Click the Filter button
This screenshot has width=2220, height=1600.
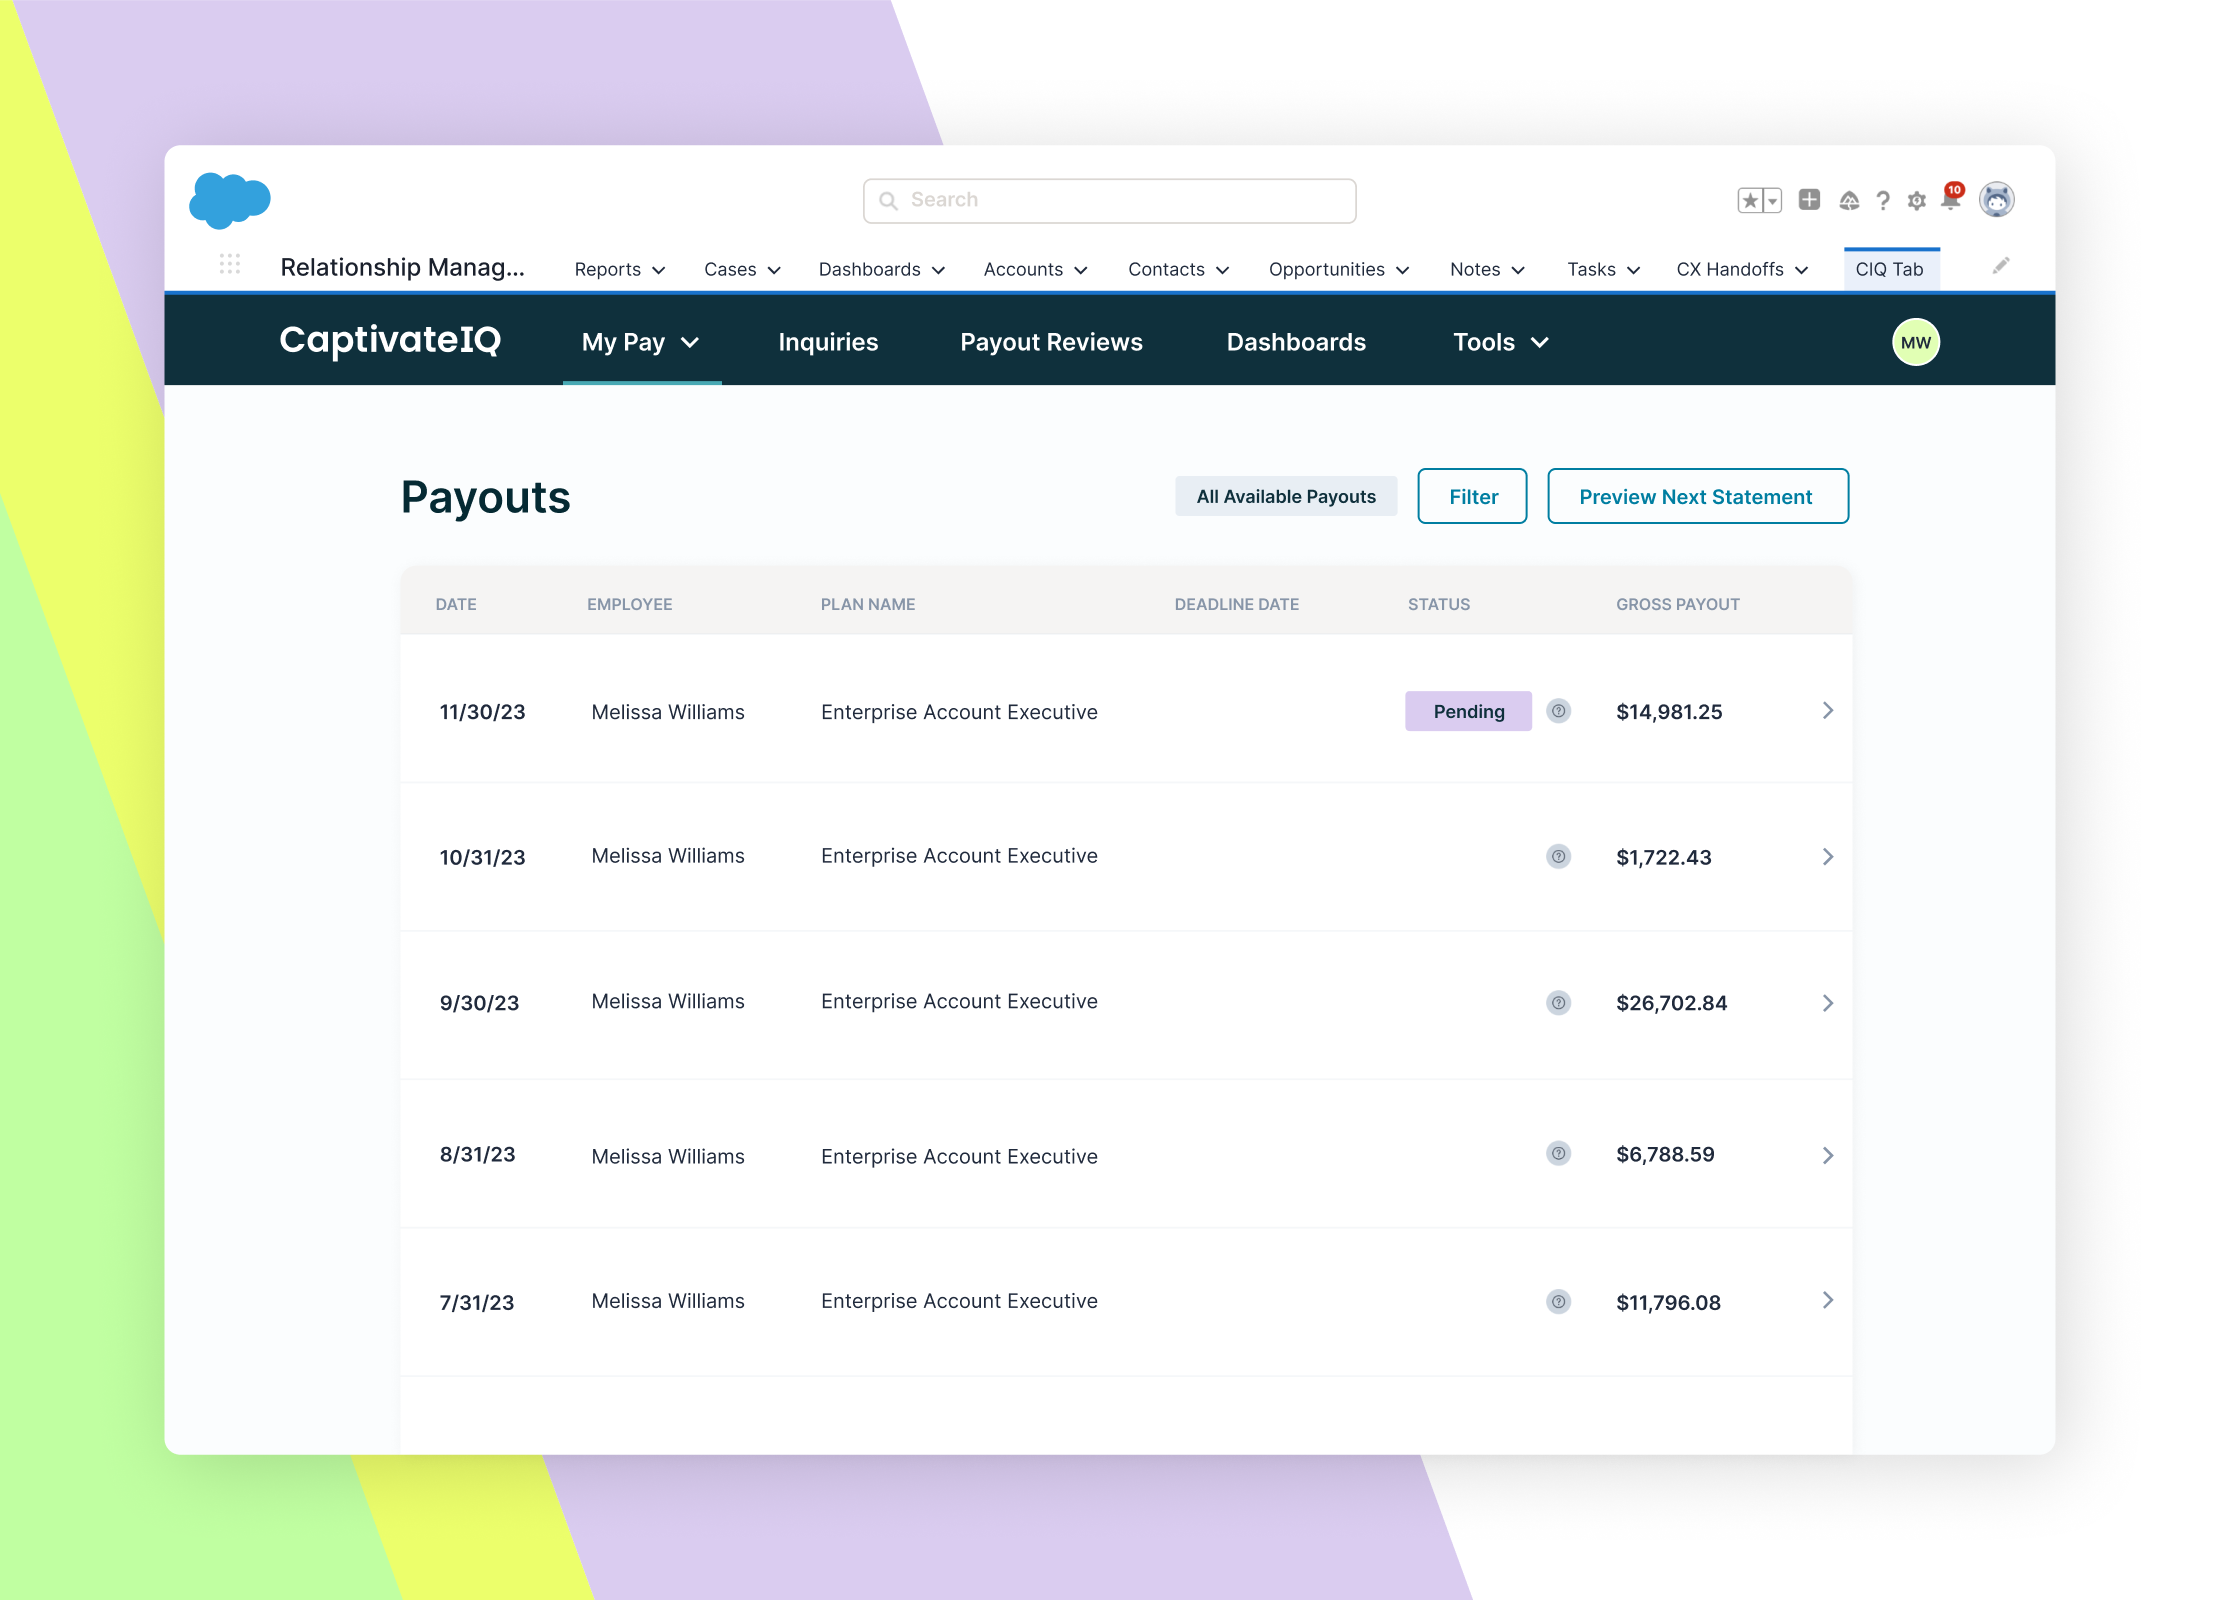[1472, 497]
